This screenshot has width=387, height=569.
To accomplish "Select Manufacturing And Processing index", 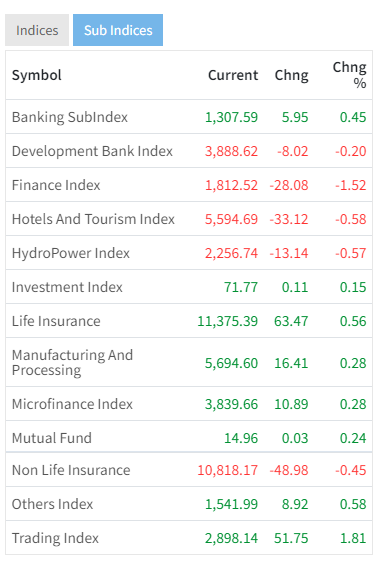I will pos(189,363).
